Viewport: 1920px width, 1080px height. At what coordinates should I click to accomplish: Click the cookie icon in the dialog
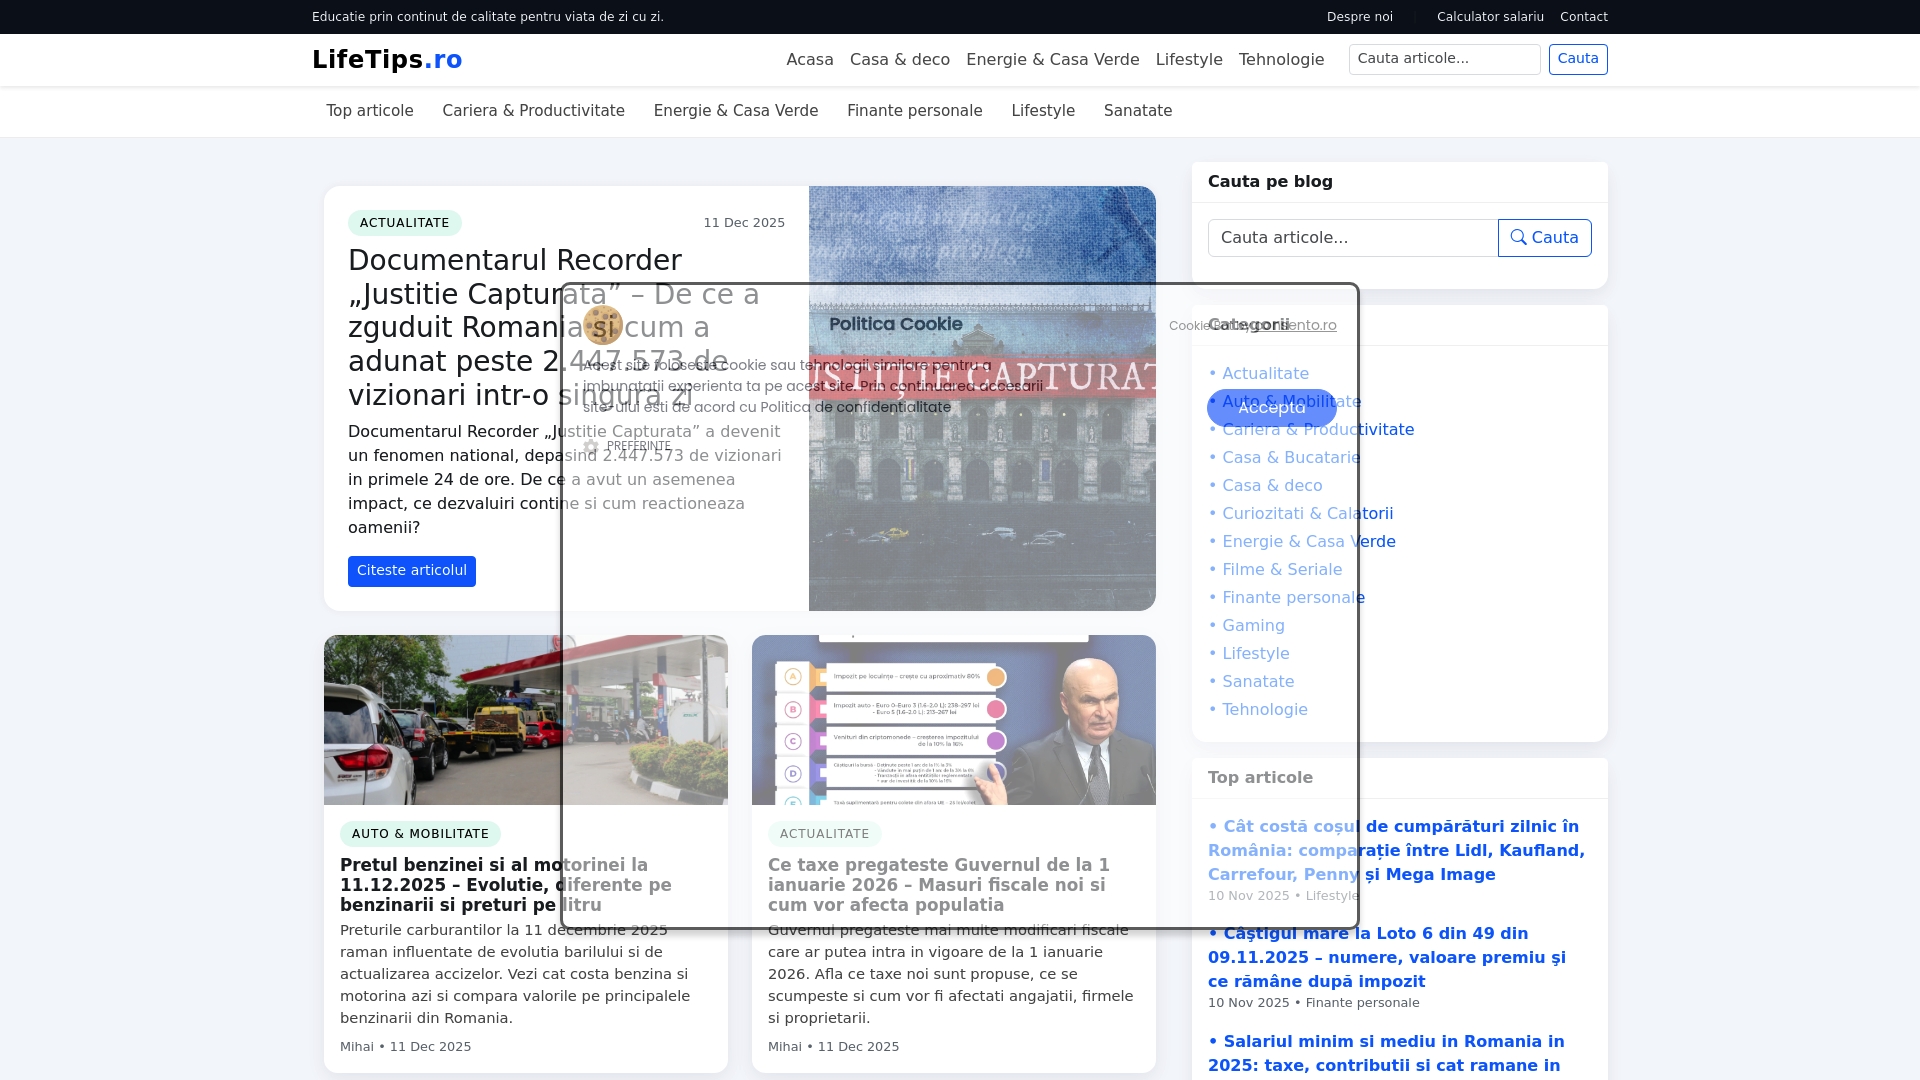[603, 325]
